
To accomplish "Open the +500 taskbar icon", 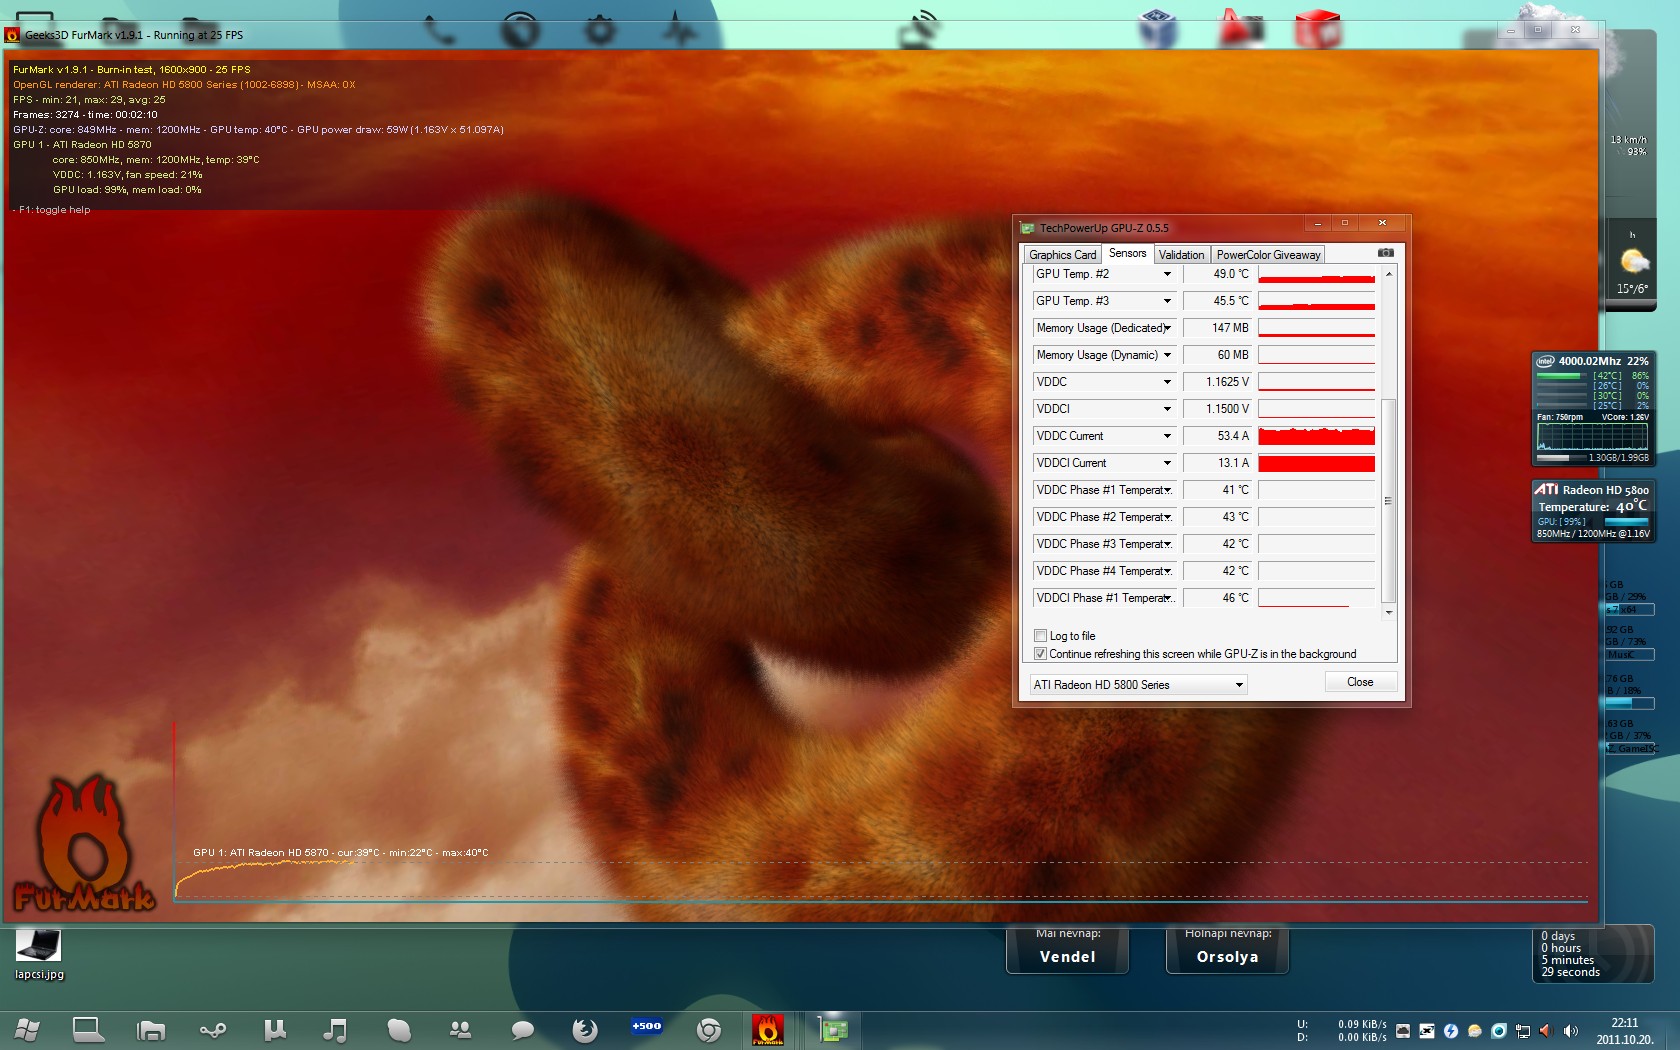I will pos(646,1026).
